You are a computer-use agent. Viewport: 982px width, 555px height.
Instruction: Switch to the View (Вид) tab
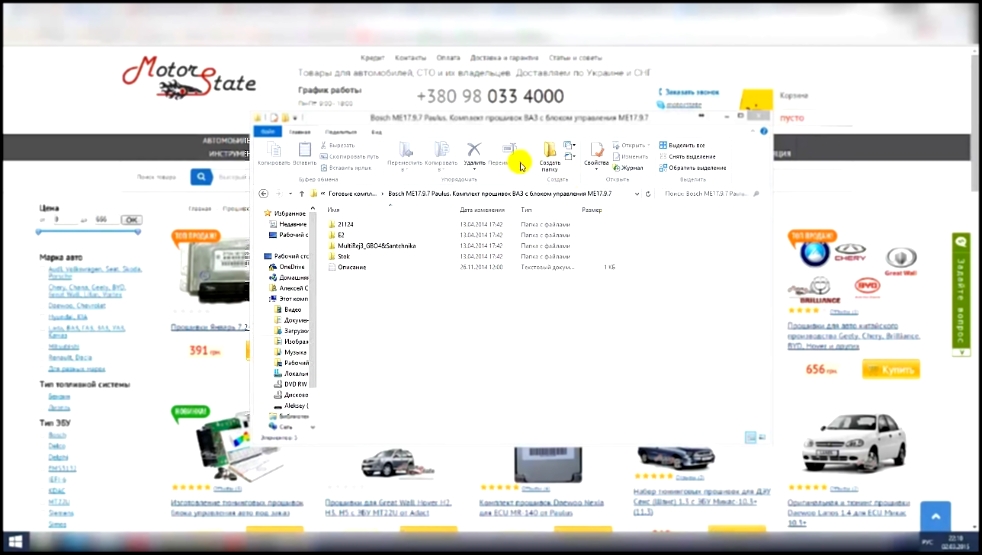(376, 132)
